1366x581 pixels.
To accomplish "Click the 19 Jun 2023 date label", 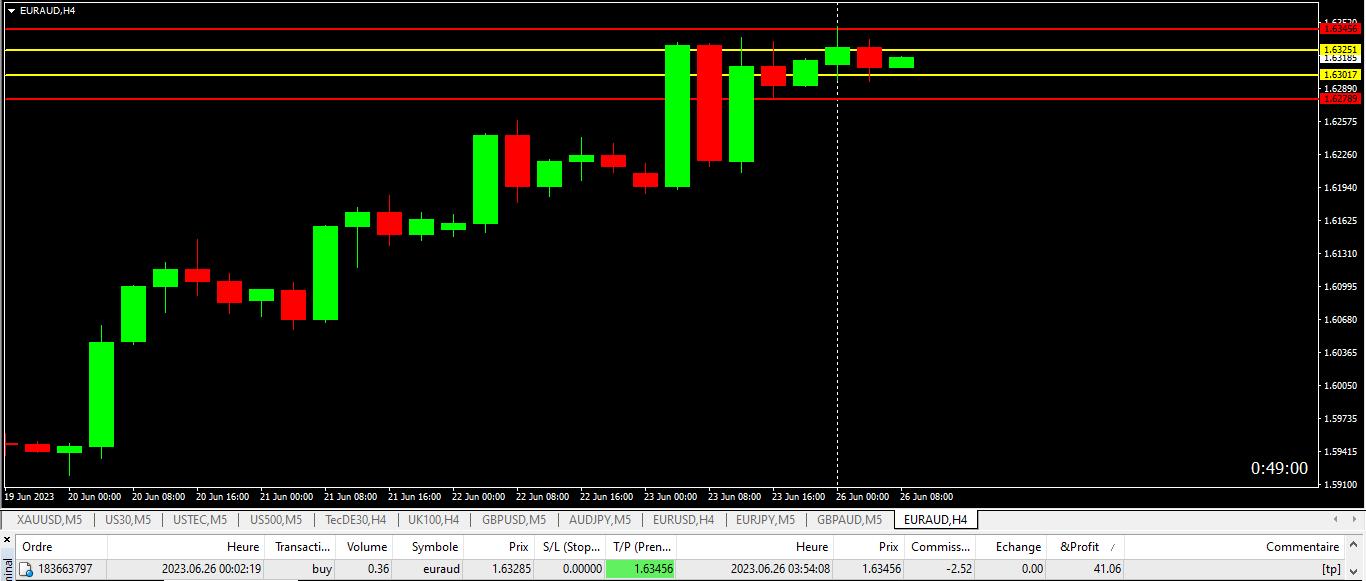I will pyautogui.click(x=30, y=496).
